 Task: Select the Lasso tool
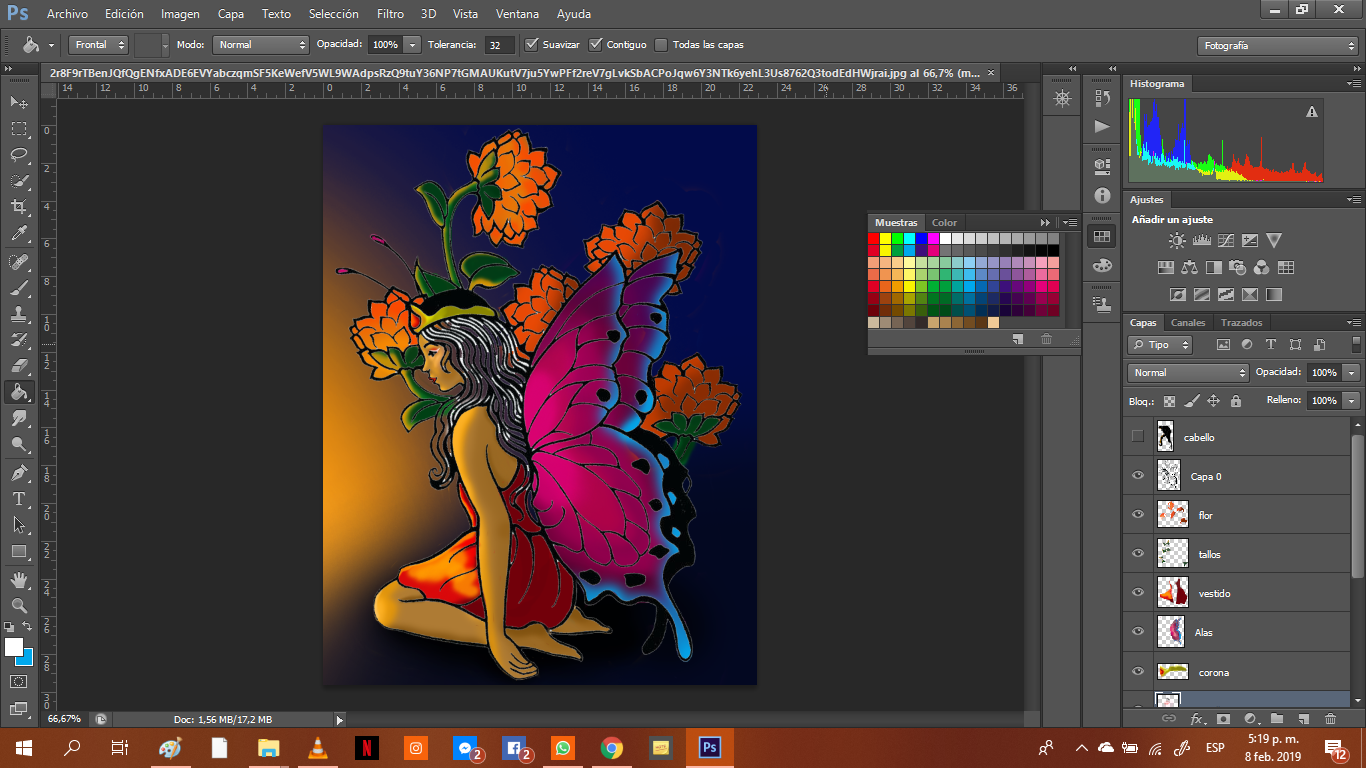pyautogui.click(x=19, y=154)
